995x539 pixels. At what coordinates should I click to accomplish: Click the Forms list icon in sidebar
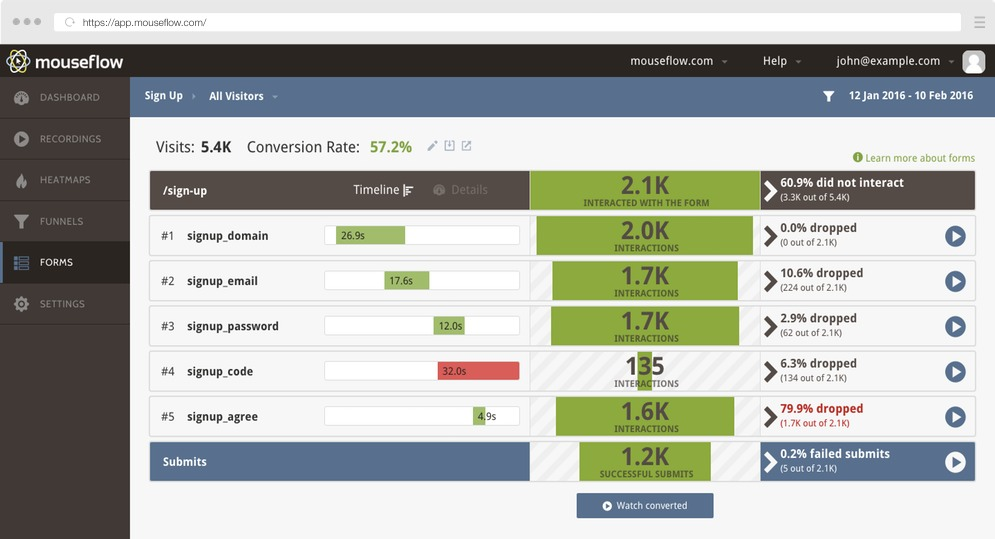(x=22, y=262)
